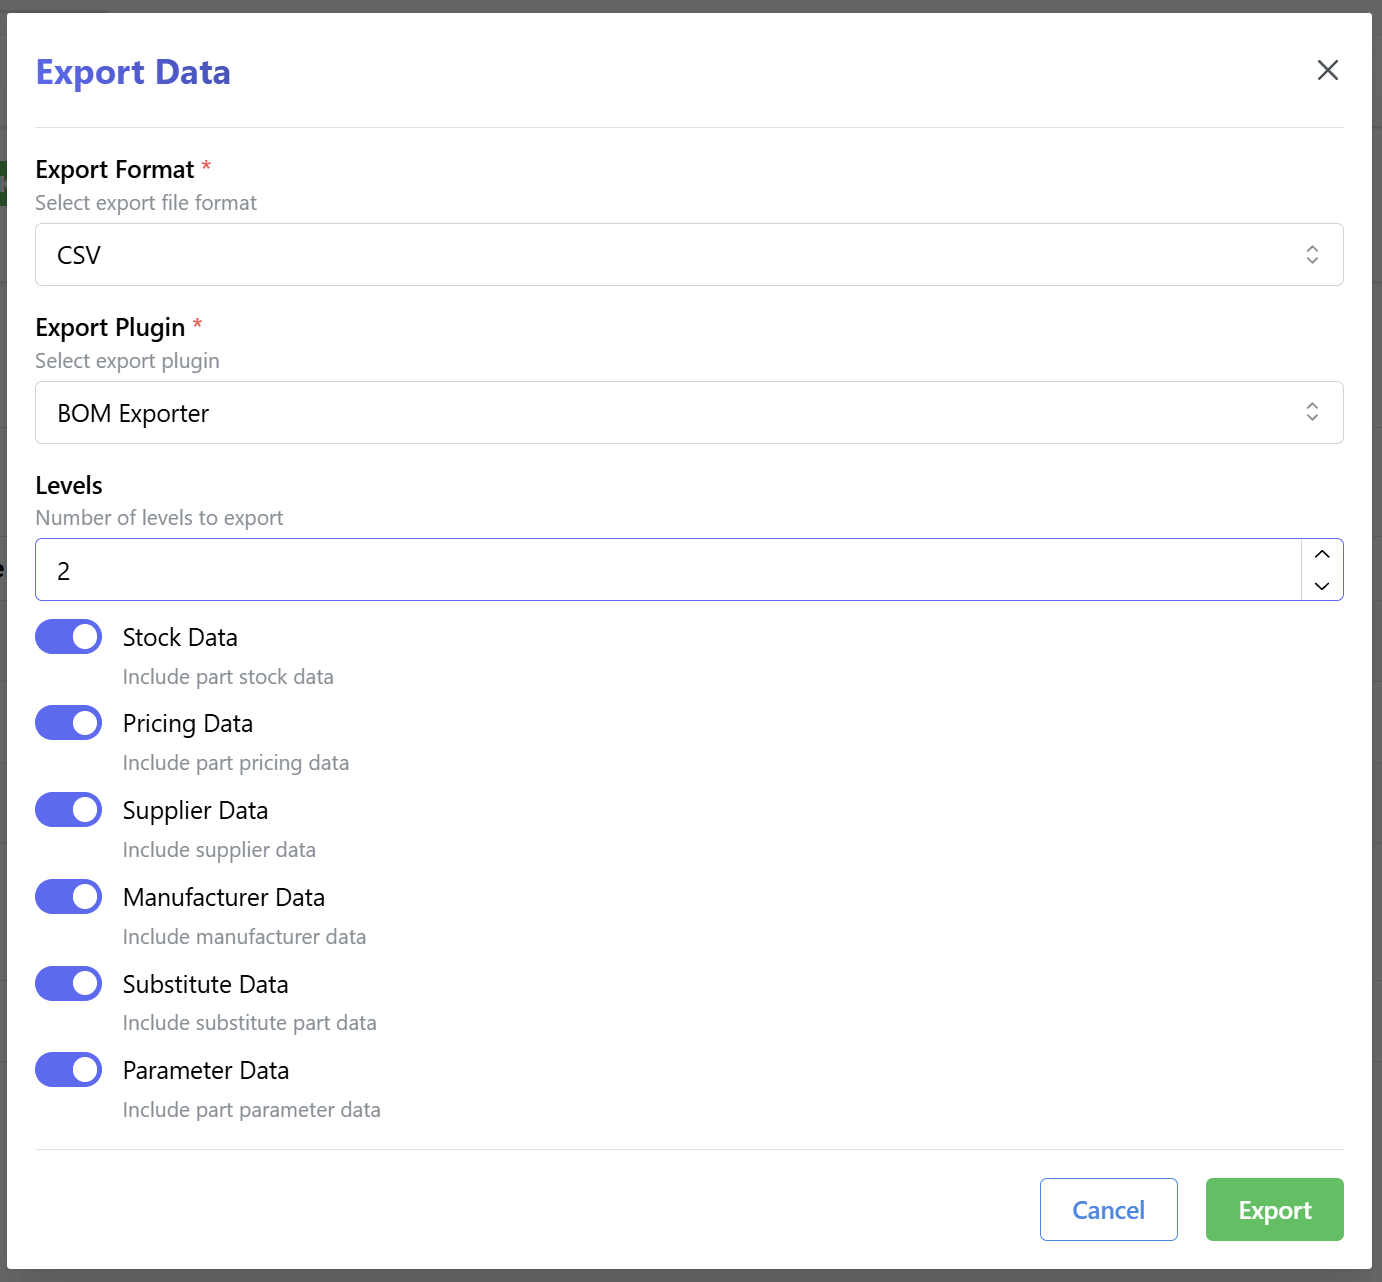Click the chevron icon on the BOM Exporter selector
Image resolution: width=1382 pixels, height=1282 pixels.
pos(1312,412)
